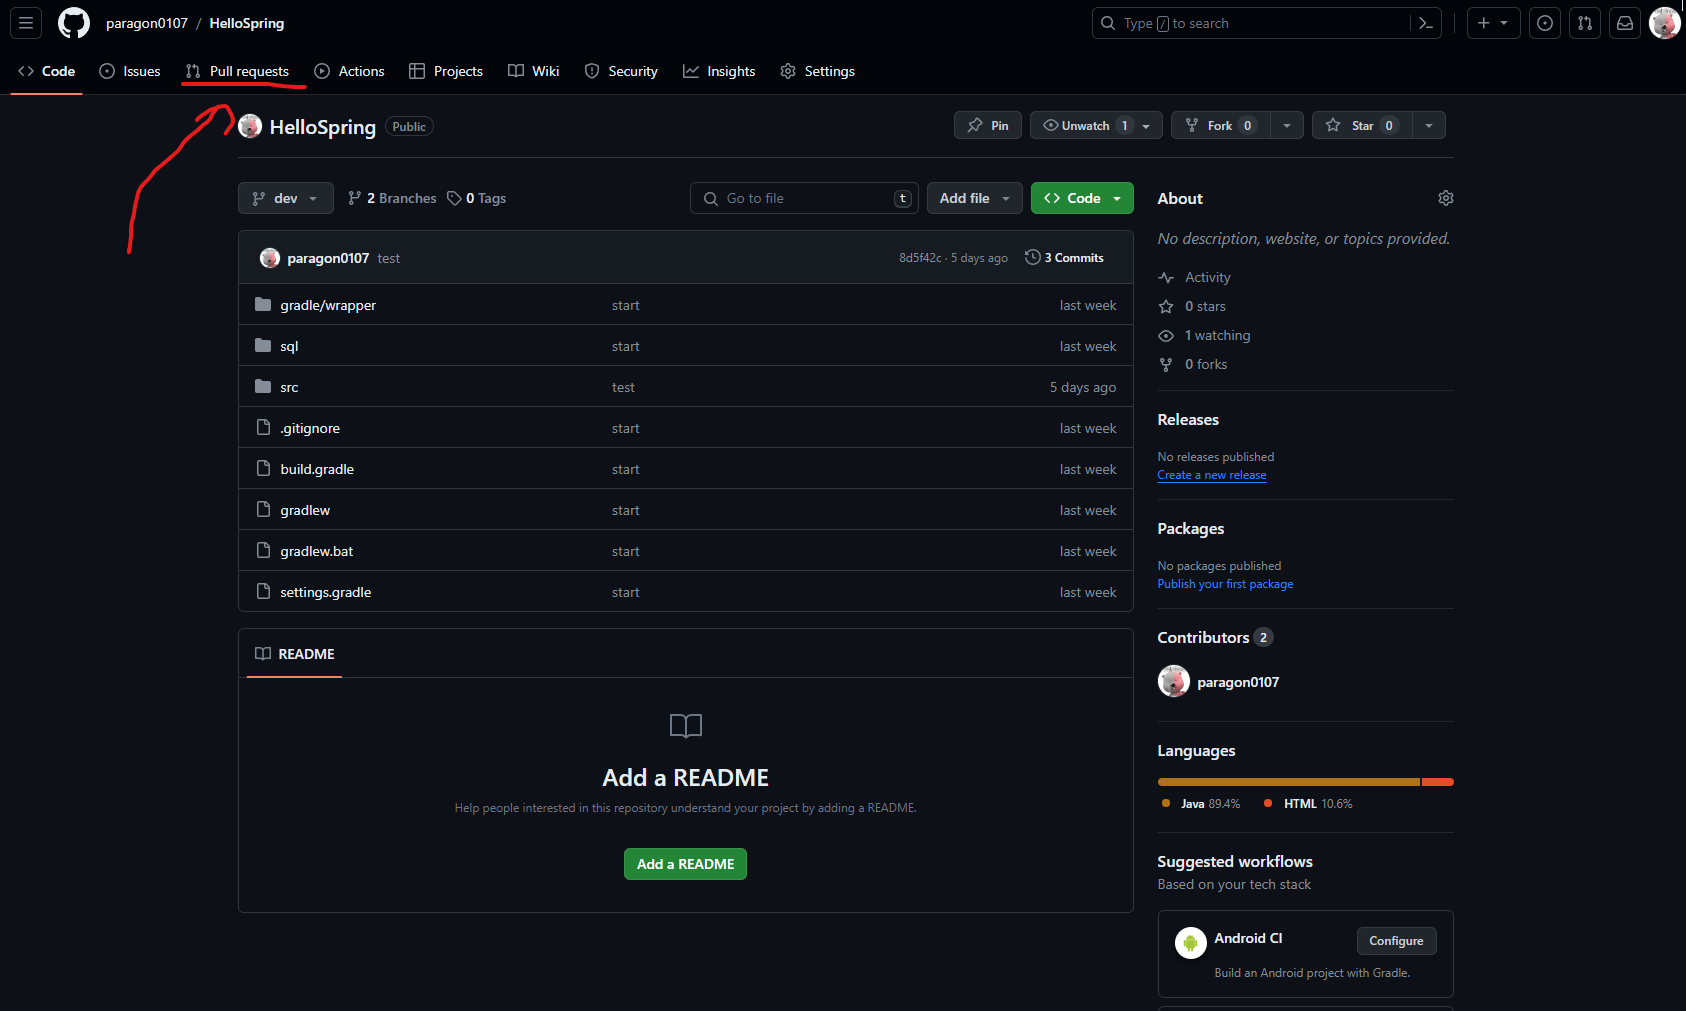Star the HelloSpring repository
This screenshot has width=1686, height=1011.
1361,125
